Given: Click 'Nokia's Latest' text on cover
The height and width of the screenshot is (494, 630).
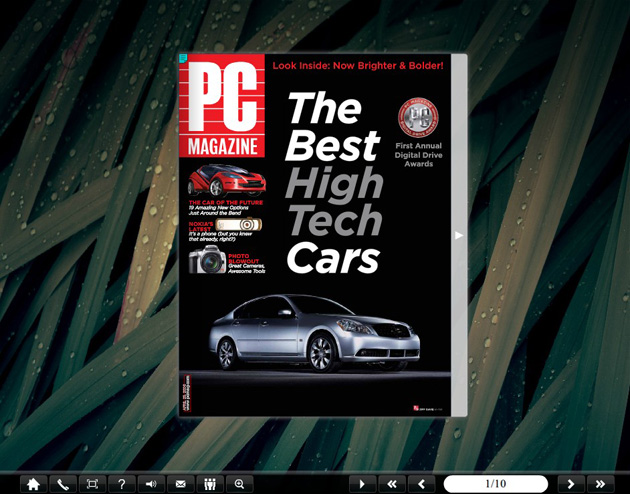Looking at the screenshot, I should 201,226.
